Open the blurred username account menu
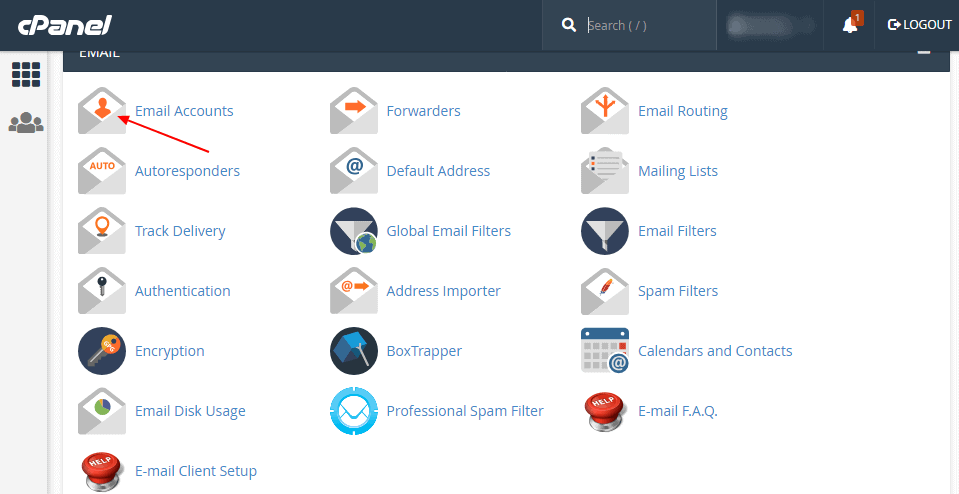The height and width of the screenshot is (494, 959). click(771, 25)
